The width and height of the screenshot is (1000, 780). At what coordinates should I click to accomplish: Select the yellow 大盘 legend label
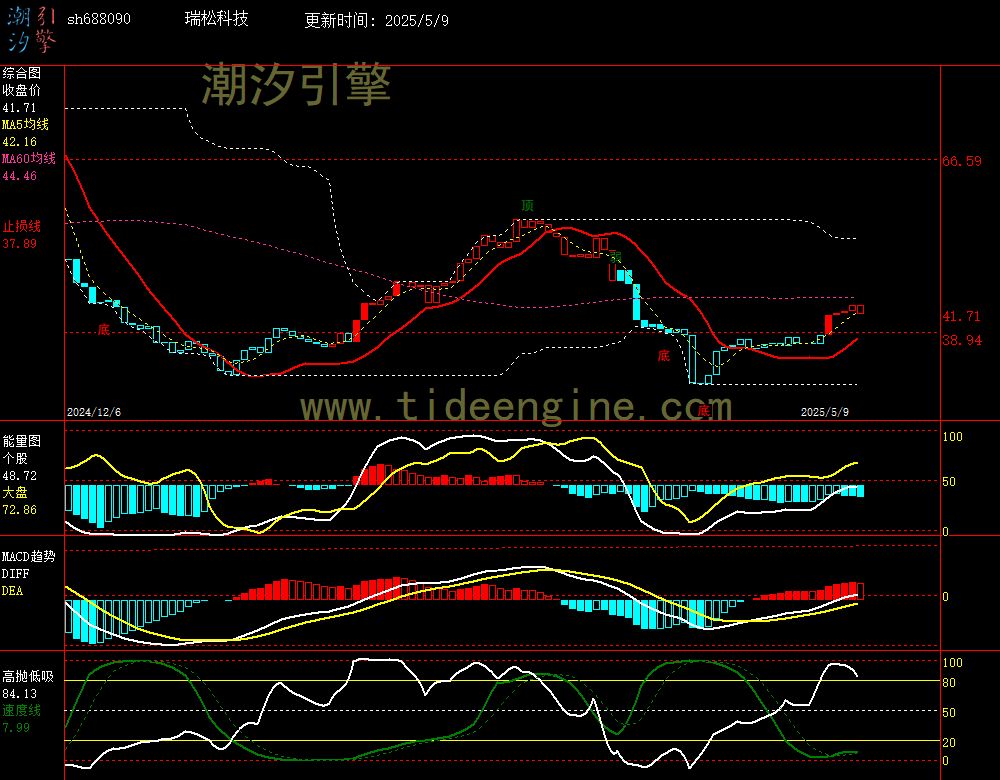(x=15, y=492)
